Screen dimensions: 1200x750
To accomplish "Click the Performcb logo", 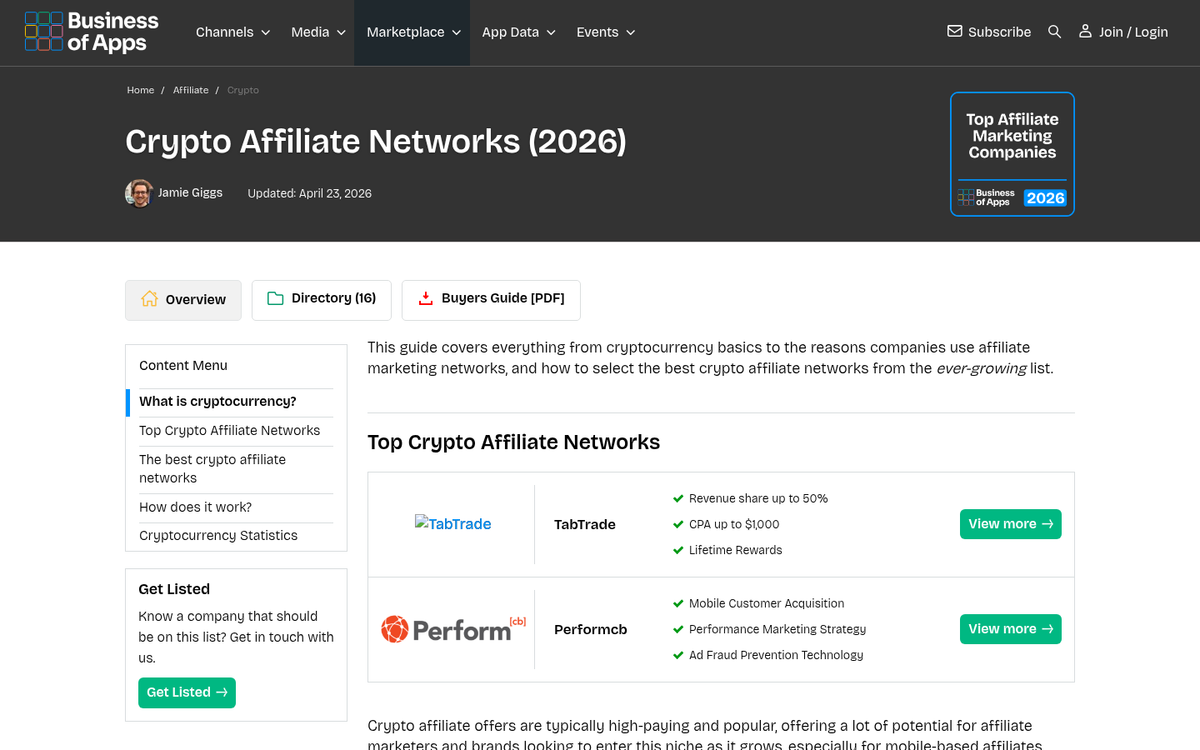I will click(452, 629).
